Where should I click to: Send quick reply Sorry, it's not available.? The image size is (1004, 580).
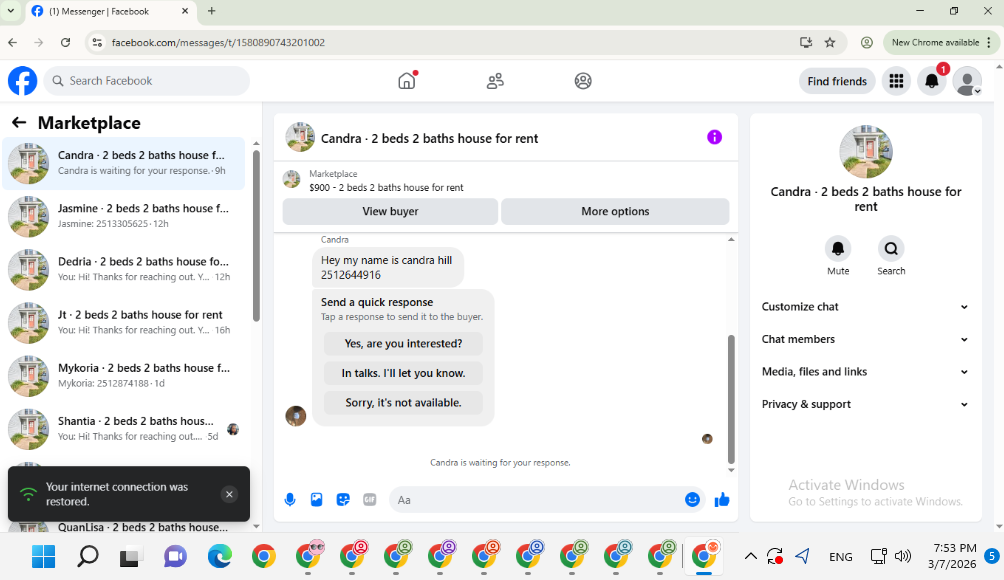coord(403,403)
